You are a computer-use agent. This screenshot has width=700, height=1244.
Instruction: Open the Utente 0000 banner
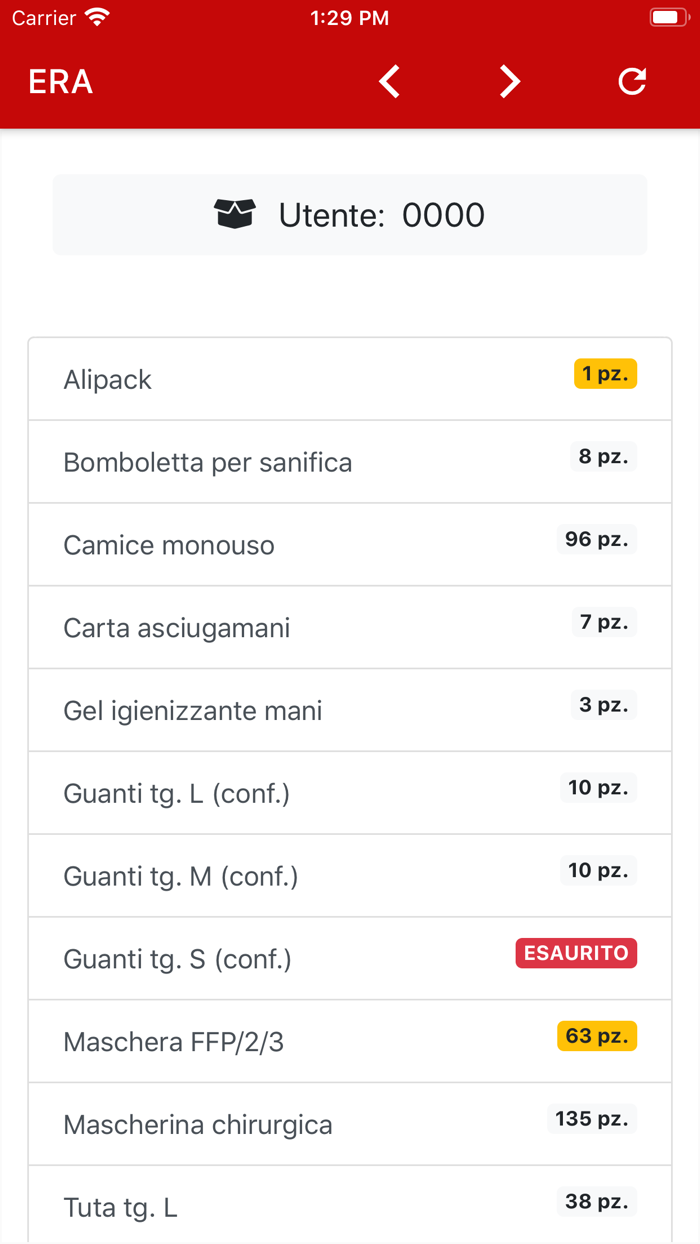point(349,214)
